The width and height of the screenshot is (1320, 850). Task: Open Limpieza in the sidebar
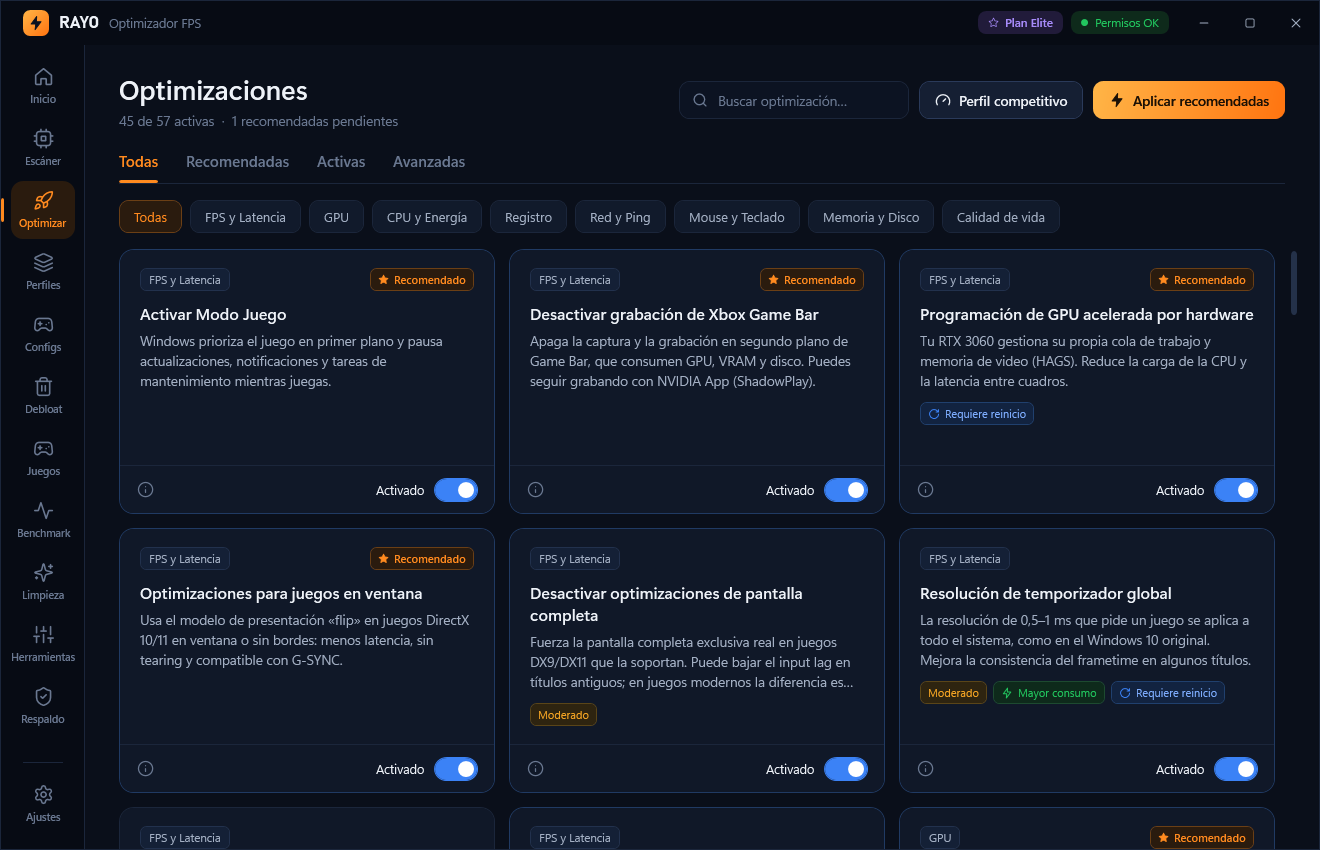tap(43, 582)
